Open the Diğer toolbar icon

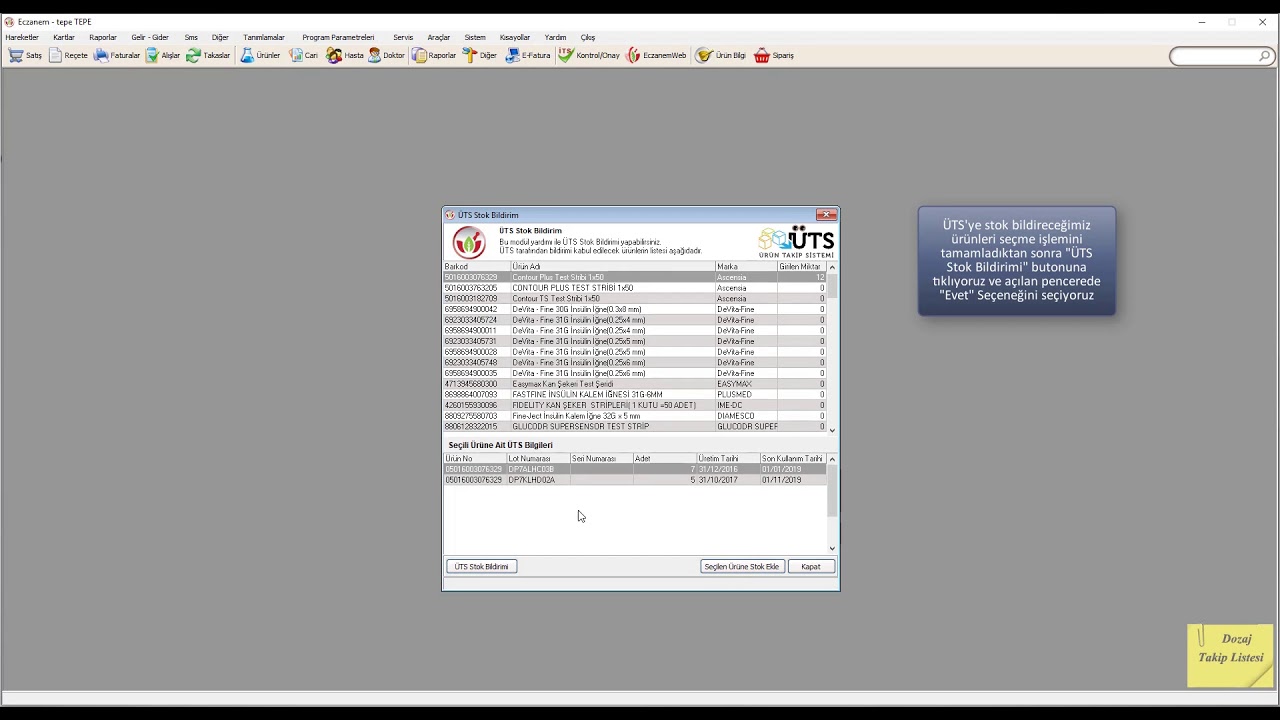[480, 56]
